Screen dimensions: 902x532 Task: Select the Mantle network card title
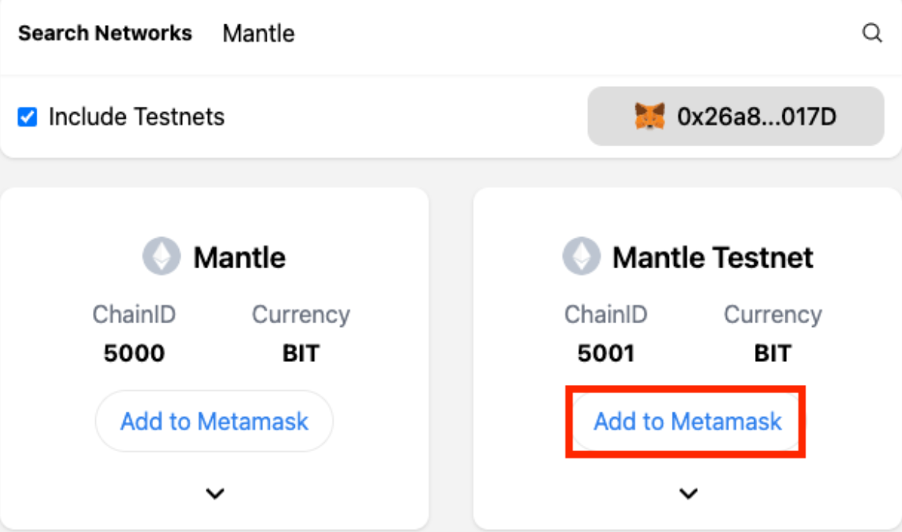239,257
